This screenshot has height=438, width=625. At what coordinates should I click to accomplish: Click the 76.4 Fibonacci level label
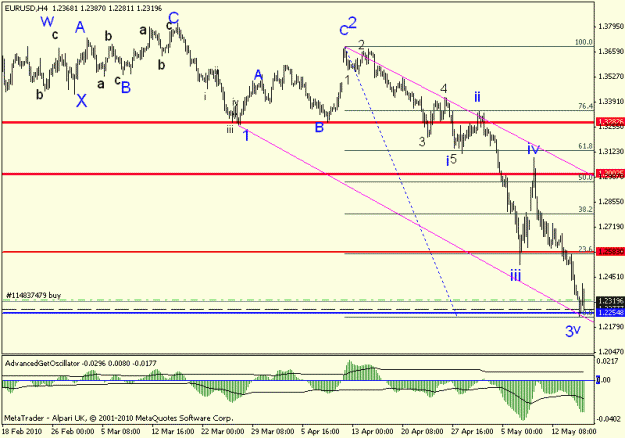click(586, 106)
